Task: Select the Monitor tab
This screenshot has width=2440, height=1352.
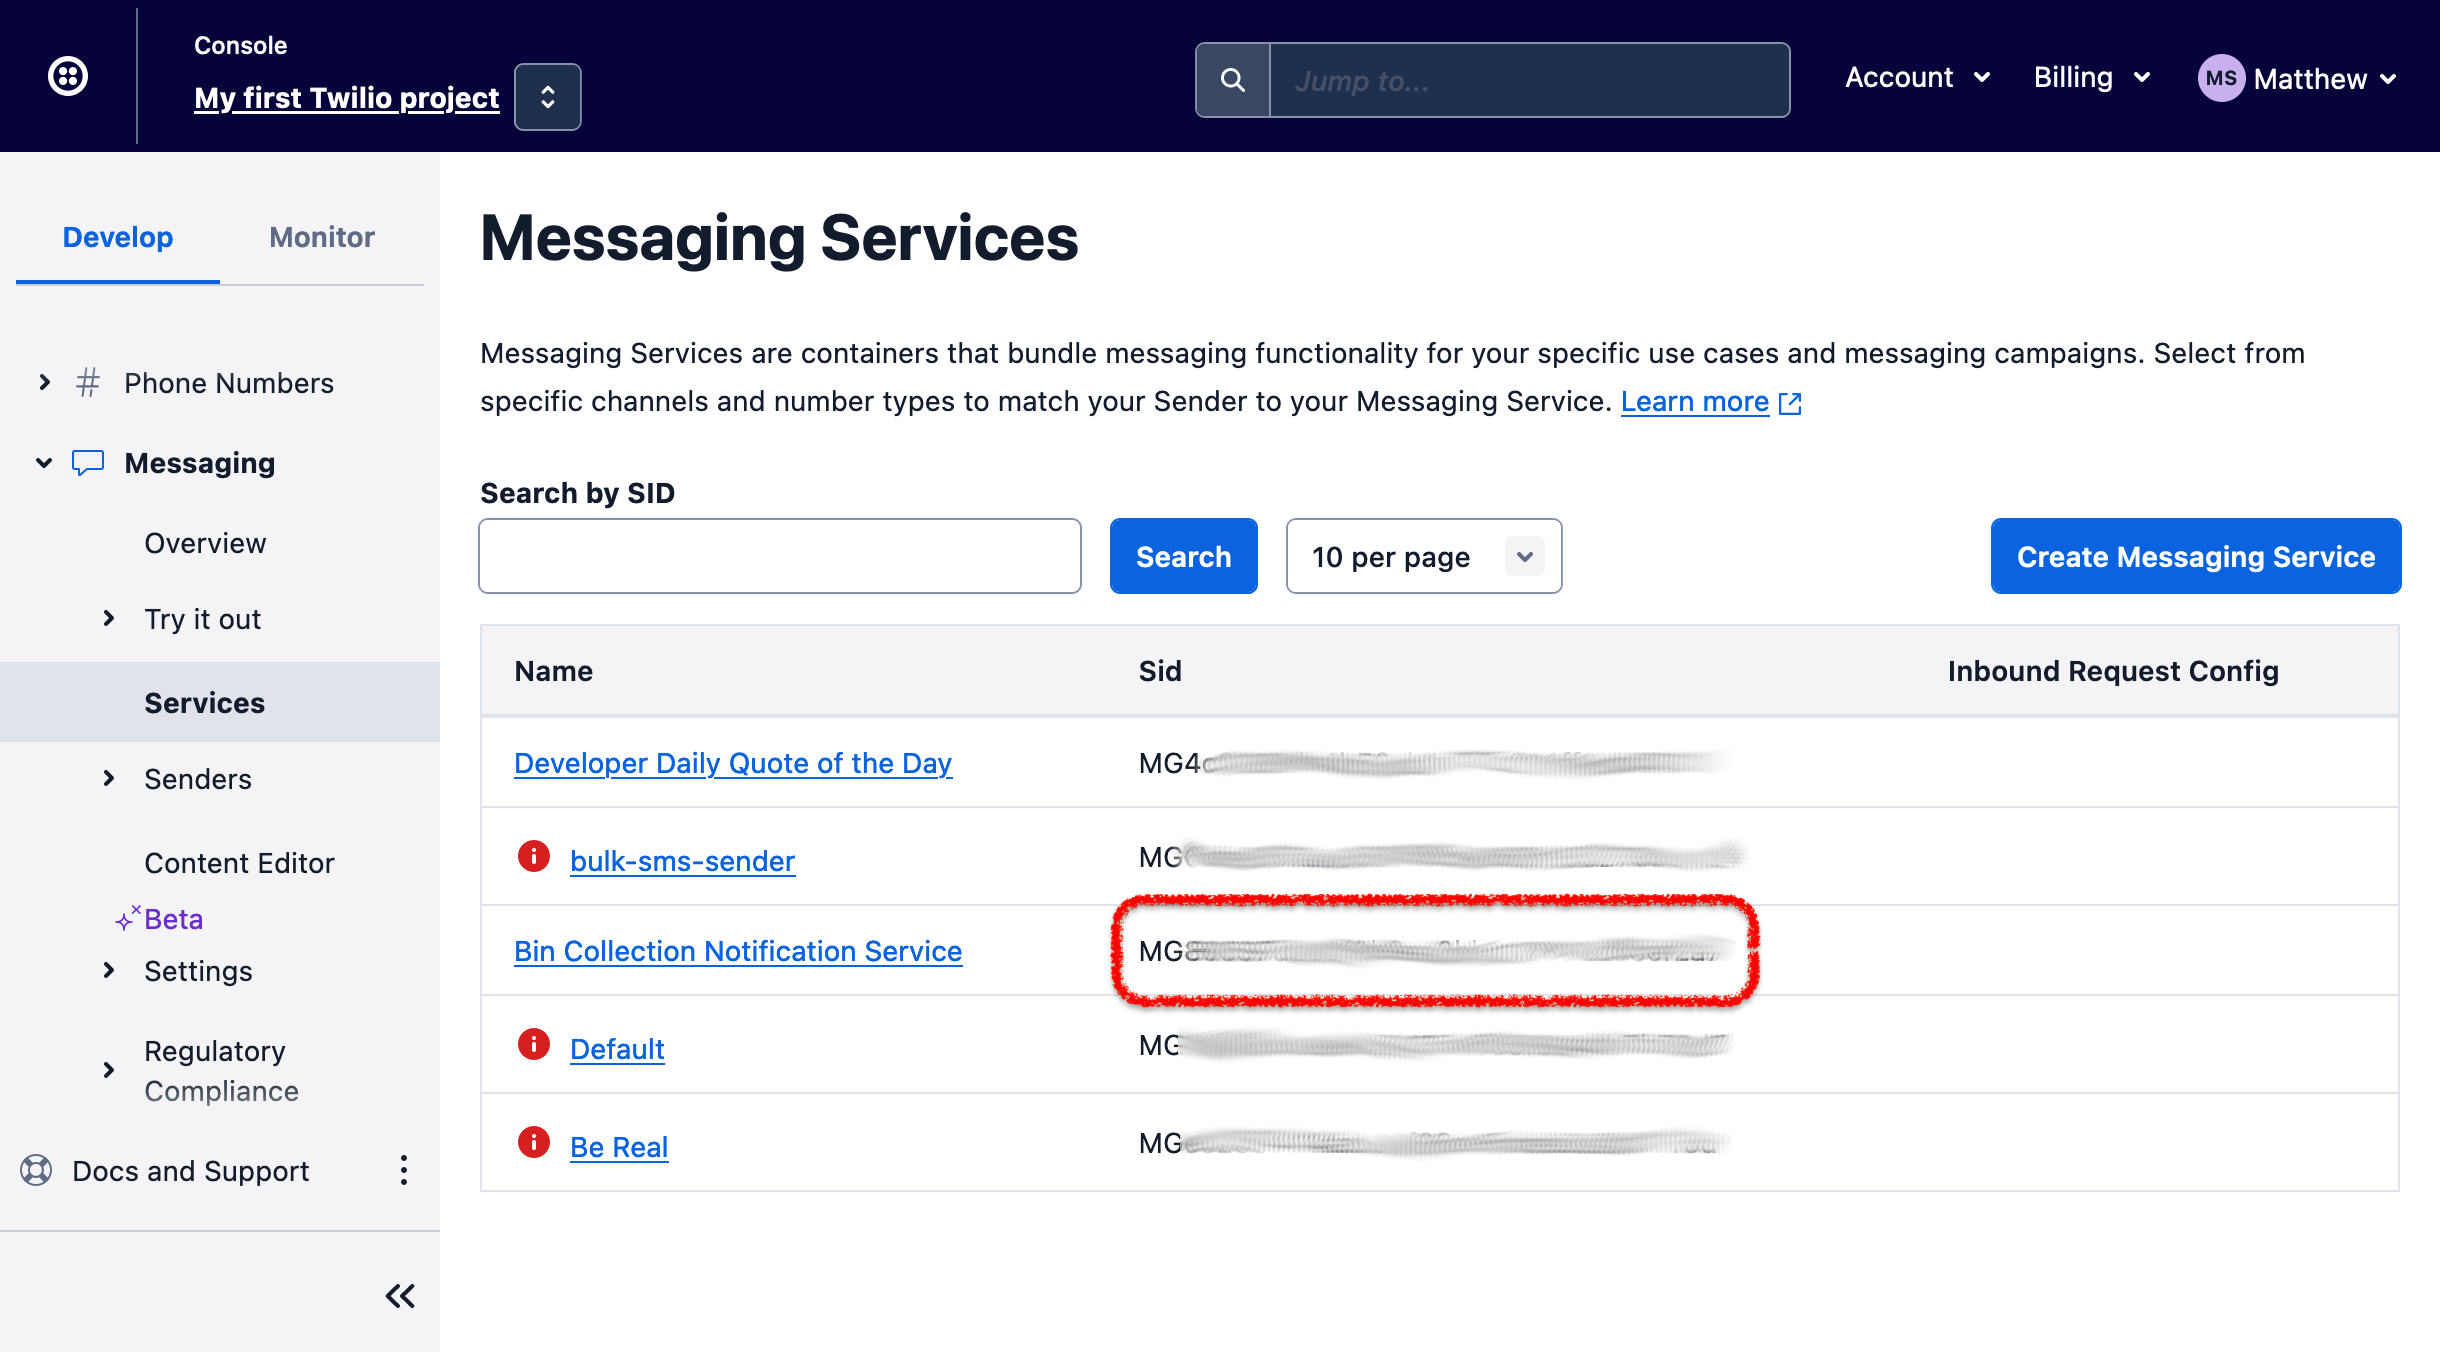Action: 321,236
